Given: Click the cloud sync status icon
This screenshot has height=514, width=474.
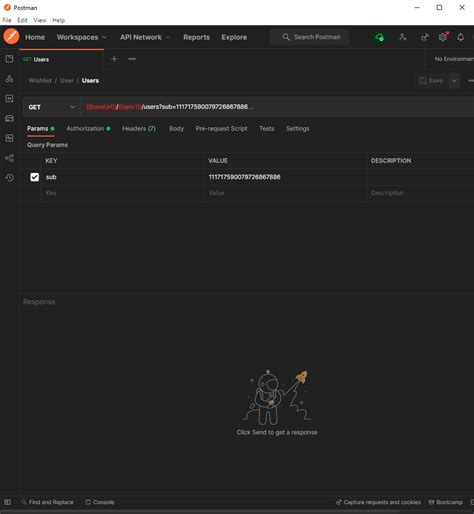Looking at the screenshot, I should pyautogui.click(x=379, y=37).
